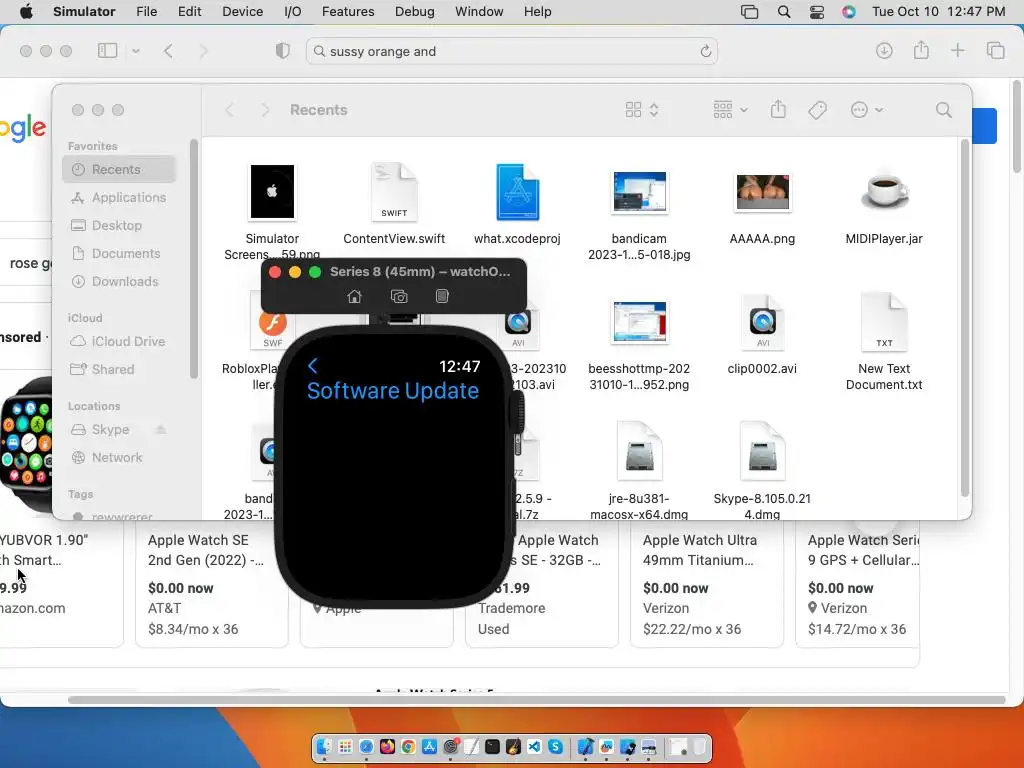The height and width of the screenshot is (768, 1024).
Task: Select New Text Document.txt file
Action: pyautogui.click(x=884, y=341)
